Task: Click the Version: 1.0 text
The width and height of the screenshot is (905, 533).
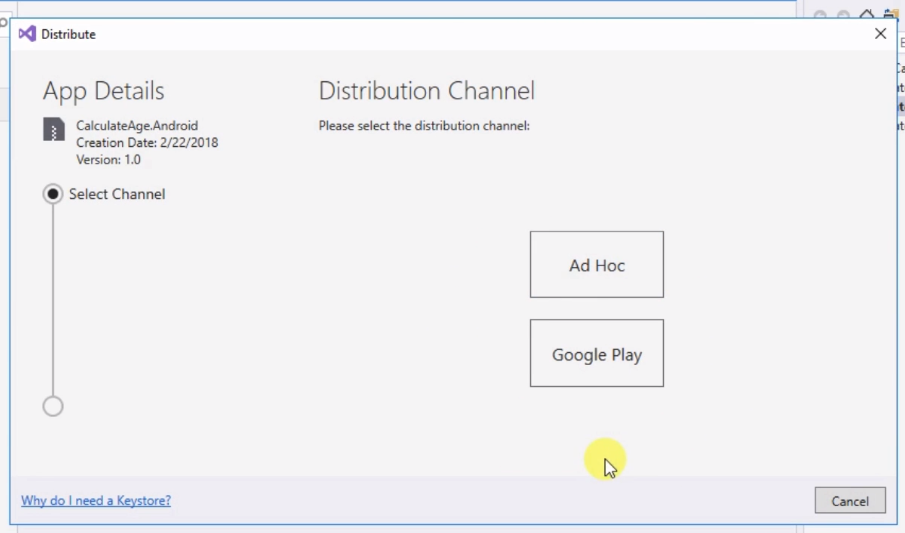Action: 108,159
